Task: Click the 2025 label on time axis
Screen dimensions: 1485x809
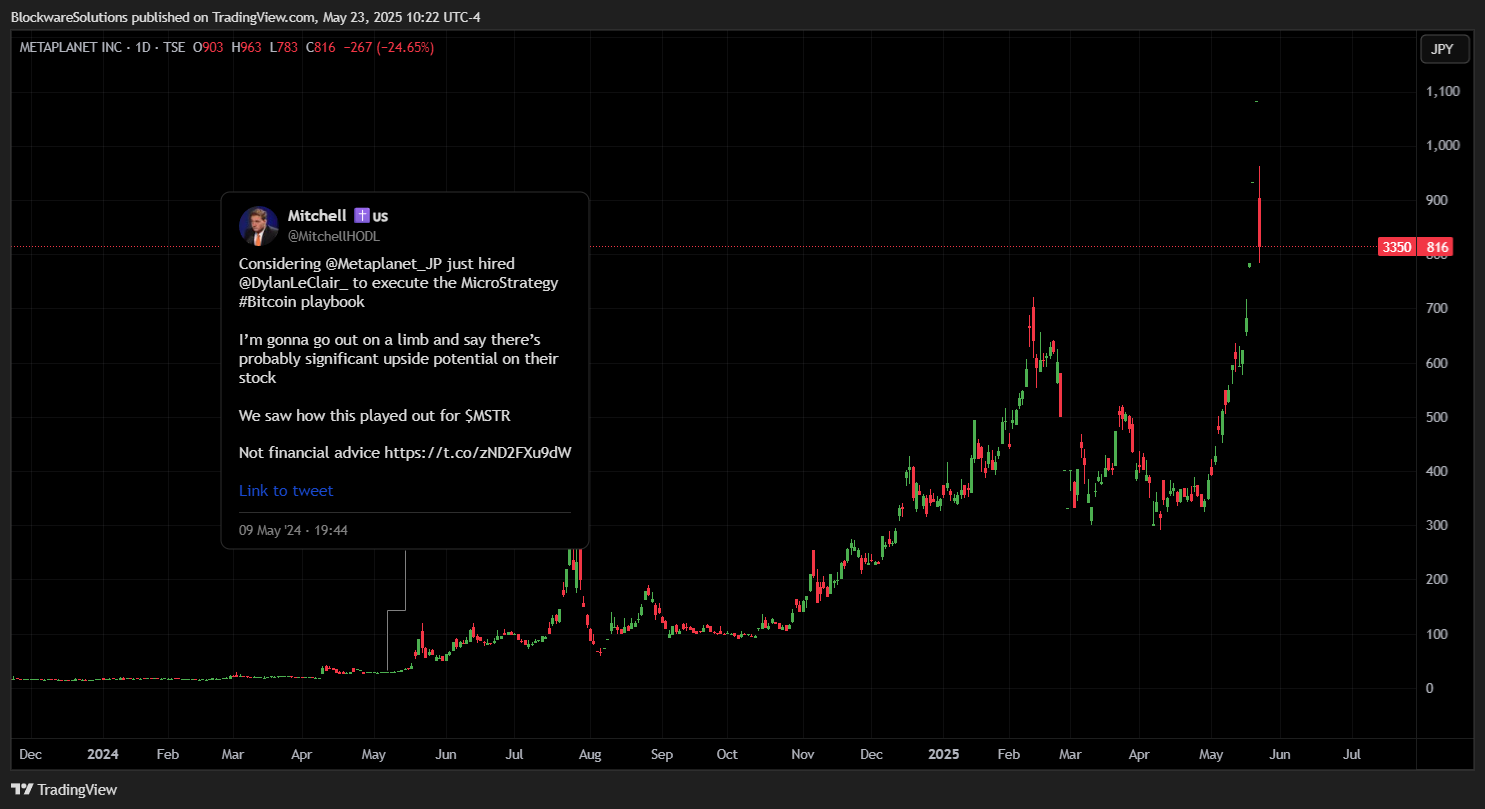Action: tap(943, 754)
